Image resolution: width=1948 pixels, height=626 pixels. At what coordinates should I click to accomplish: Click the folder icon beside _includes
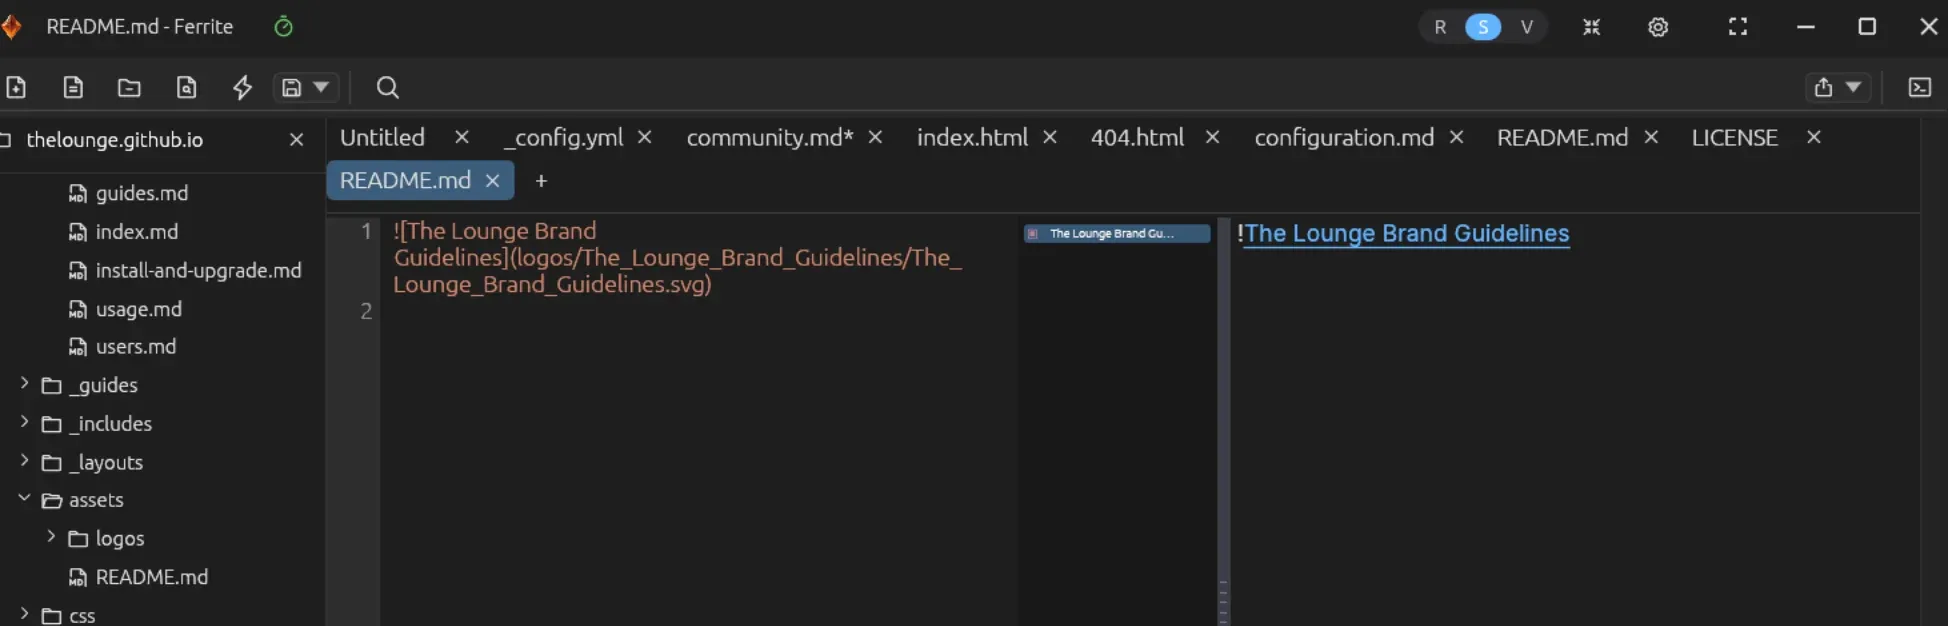52,424
